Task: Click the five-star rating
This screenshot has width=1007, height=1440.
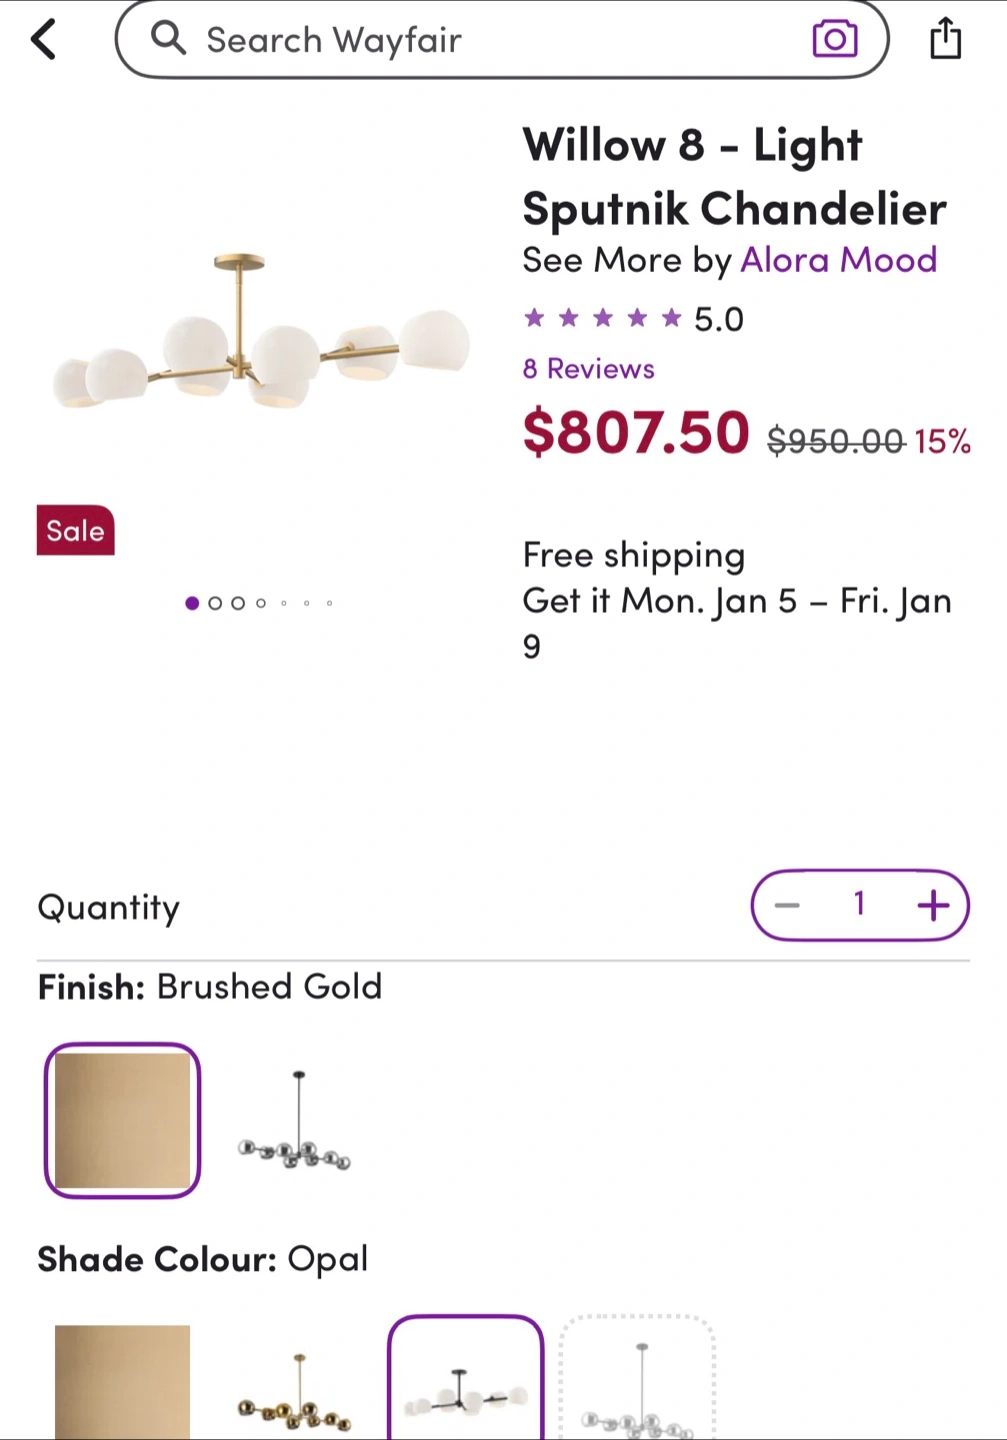Action: coord(602,319)
